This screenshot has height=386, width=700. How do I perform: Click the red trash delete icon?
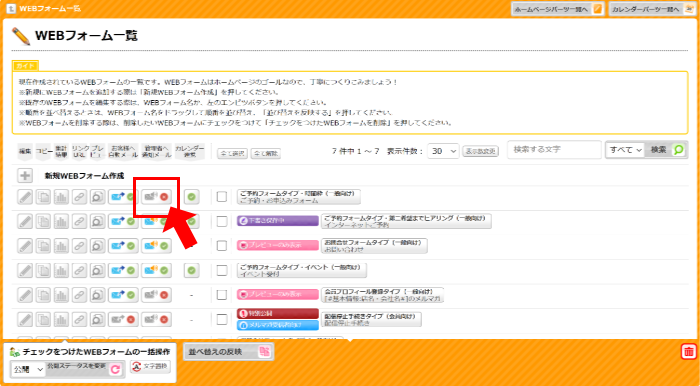point(689,351)
